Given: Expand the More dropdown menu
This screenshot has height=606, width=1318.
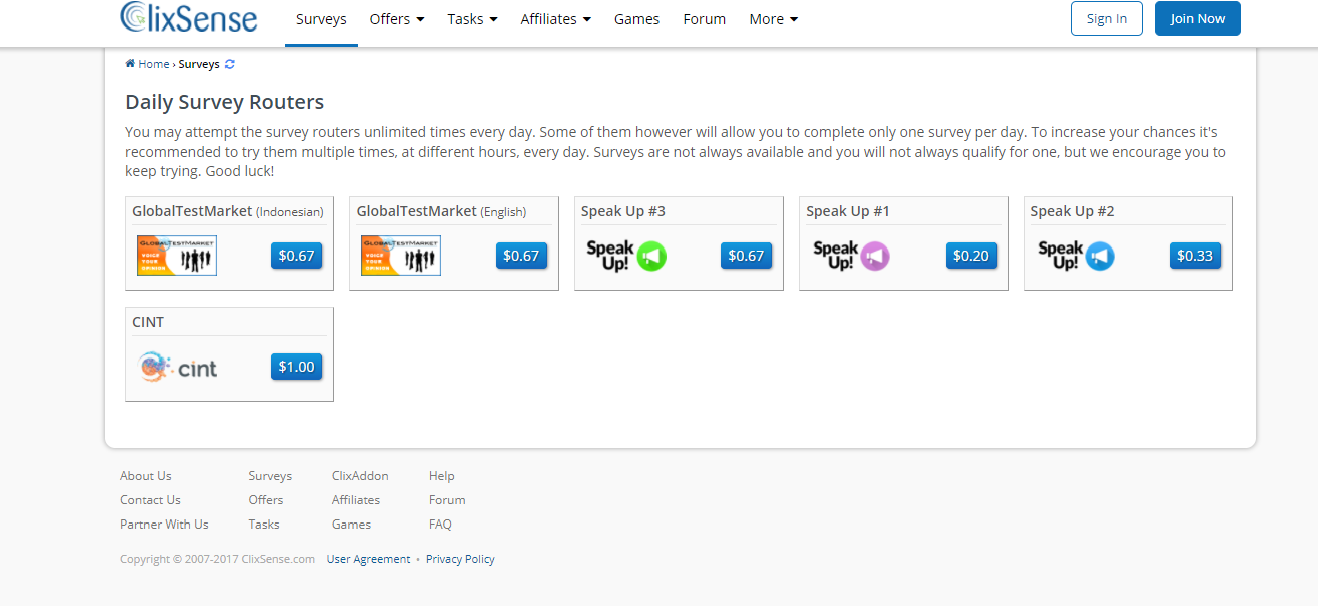Looking at the screenshot, I should 774,19.
